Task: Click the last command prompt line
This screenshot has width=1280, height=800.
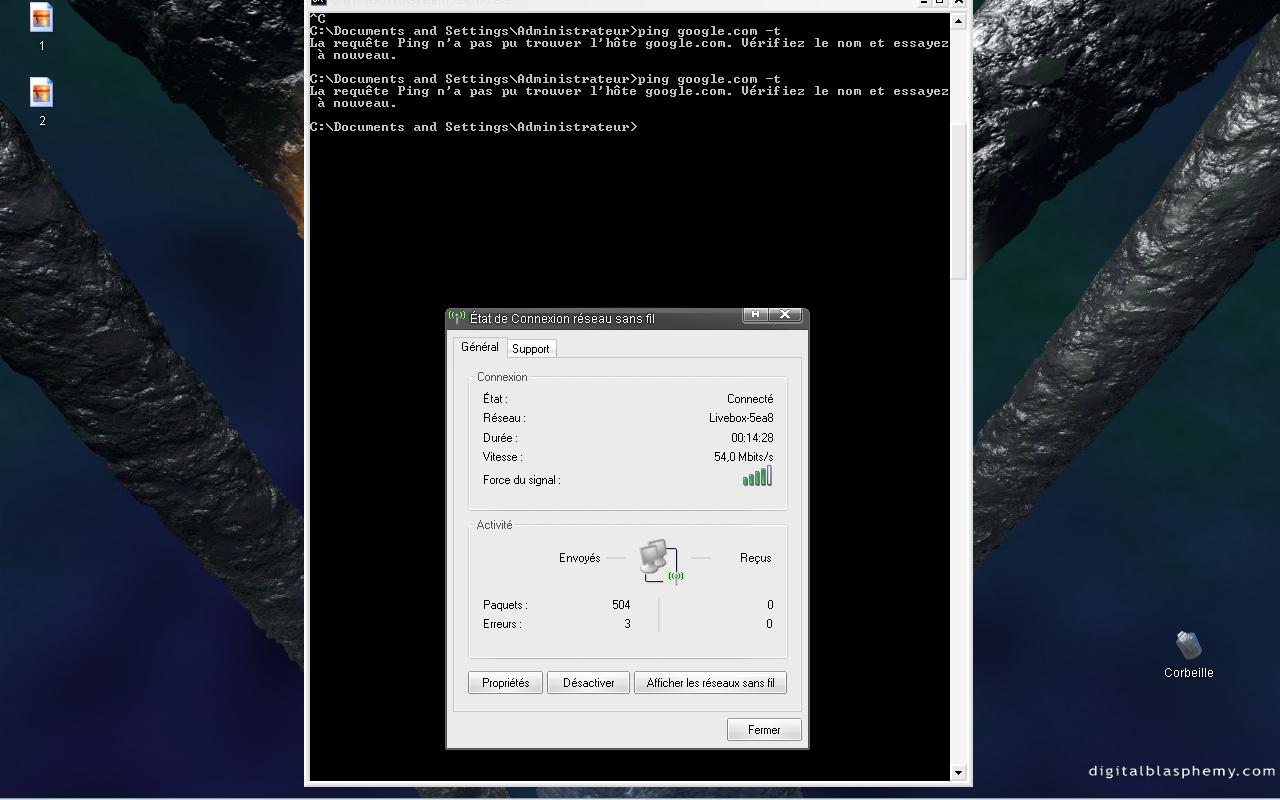Action: (x=473, y=127)
